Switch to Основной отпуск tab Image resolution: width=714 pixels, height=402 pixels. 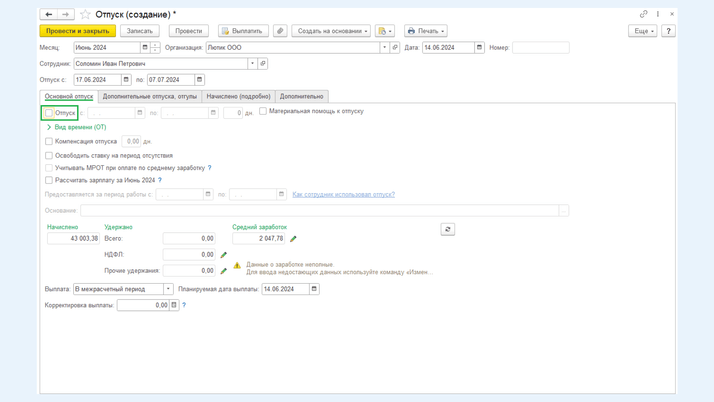click(69, 97)
